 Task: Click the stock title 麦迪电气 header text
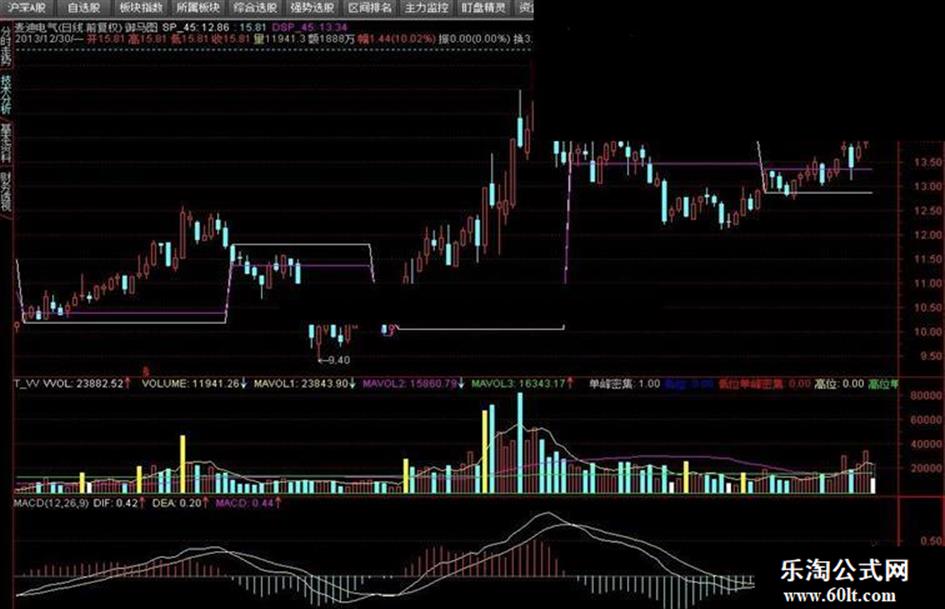pos(37,27)
